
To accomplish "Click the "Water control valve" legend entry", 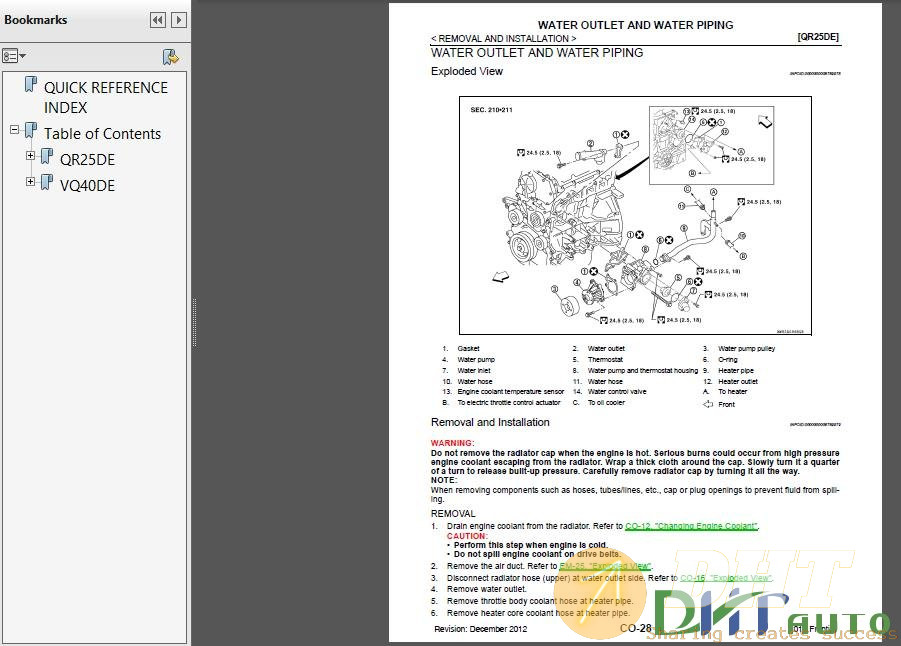I will (x=617, y=391).
